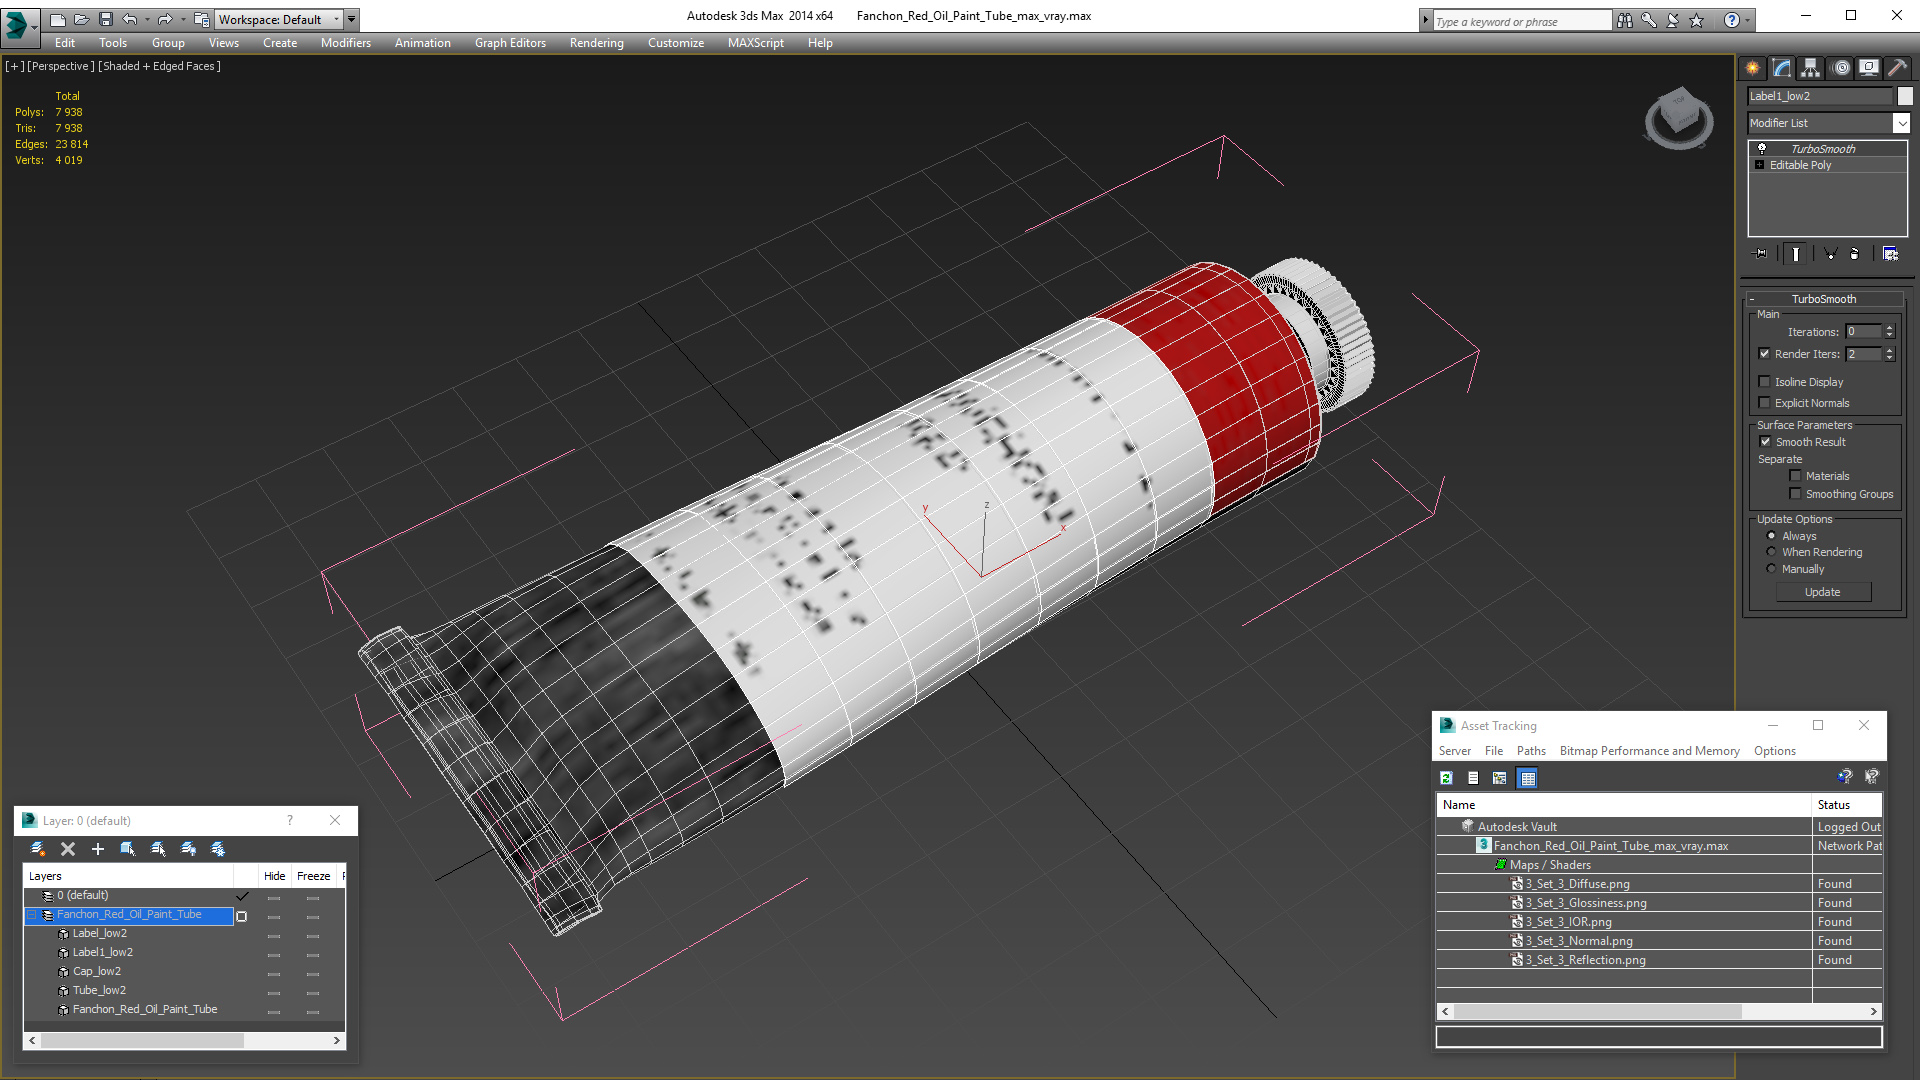Click the Undo arrow in title bar

click(x=129, y=19)
